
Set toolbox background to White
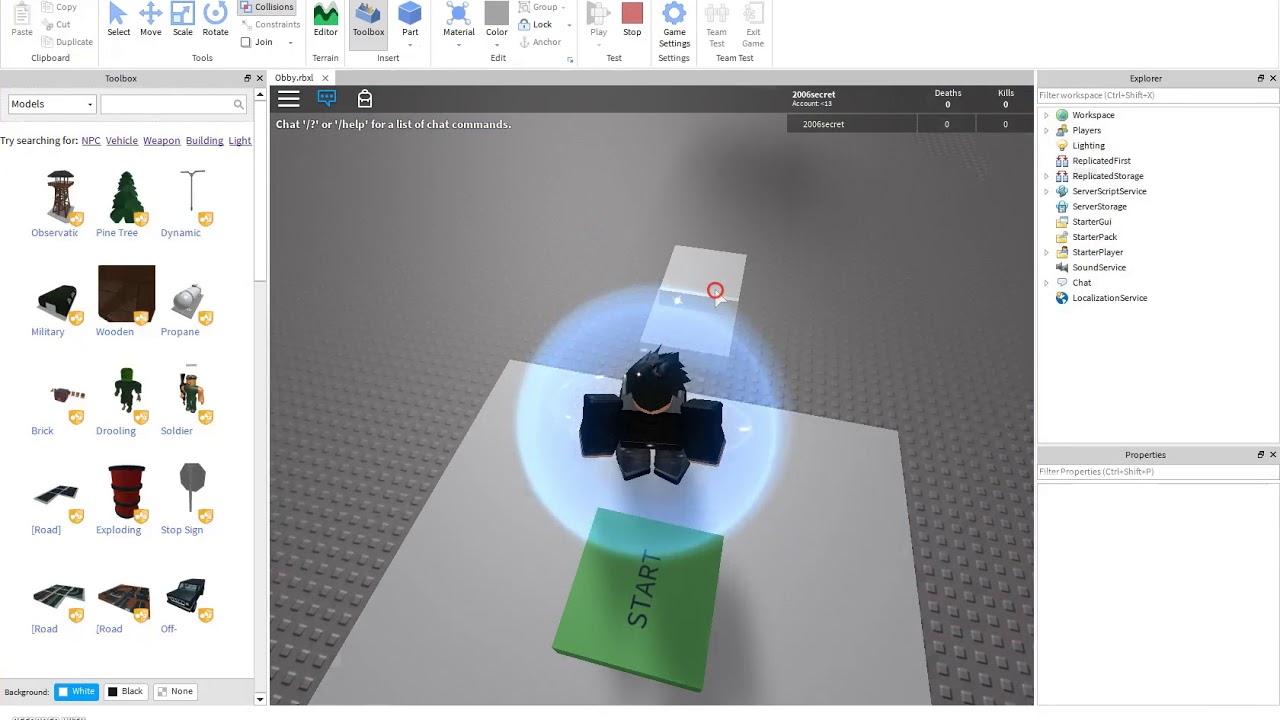click(76, 691)
